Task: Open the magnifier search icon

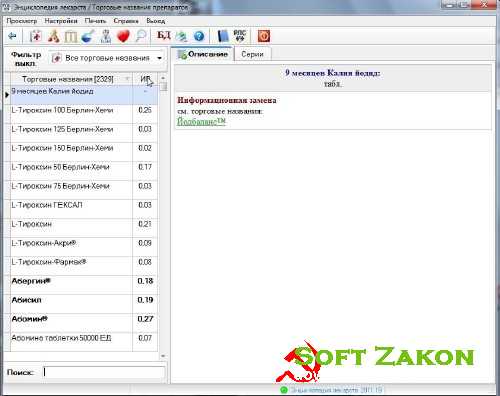Action: click(141, 36)
